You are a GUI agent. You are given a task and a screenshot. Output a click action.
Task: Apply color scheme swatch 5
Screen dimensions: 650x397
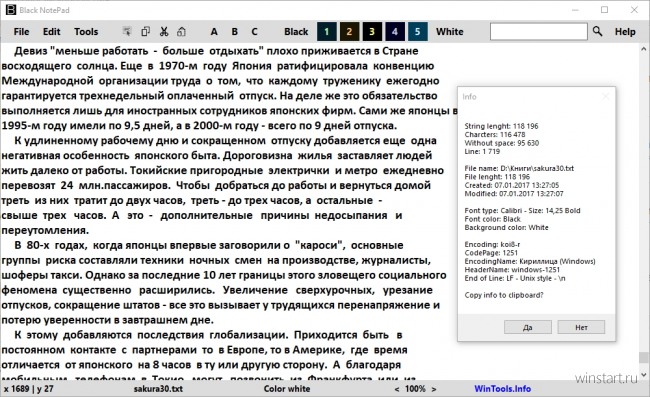pos(417,31)
